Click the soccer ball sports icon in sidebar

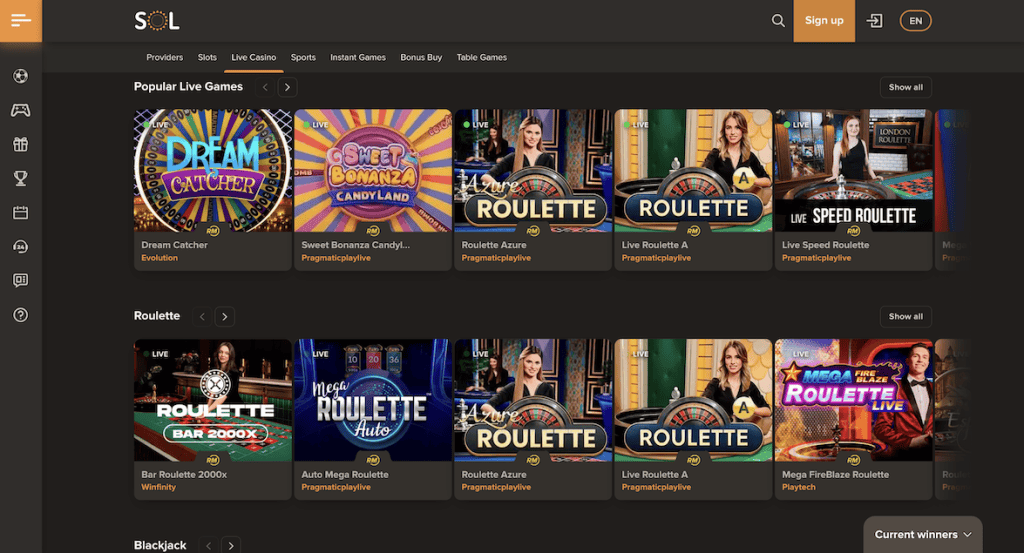[20, 76]
